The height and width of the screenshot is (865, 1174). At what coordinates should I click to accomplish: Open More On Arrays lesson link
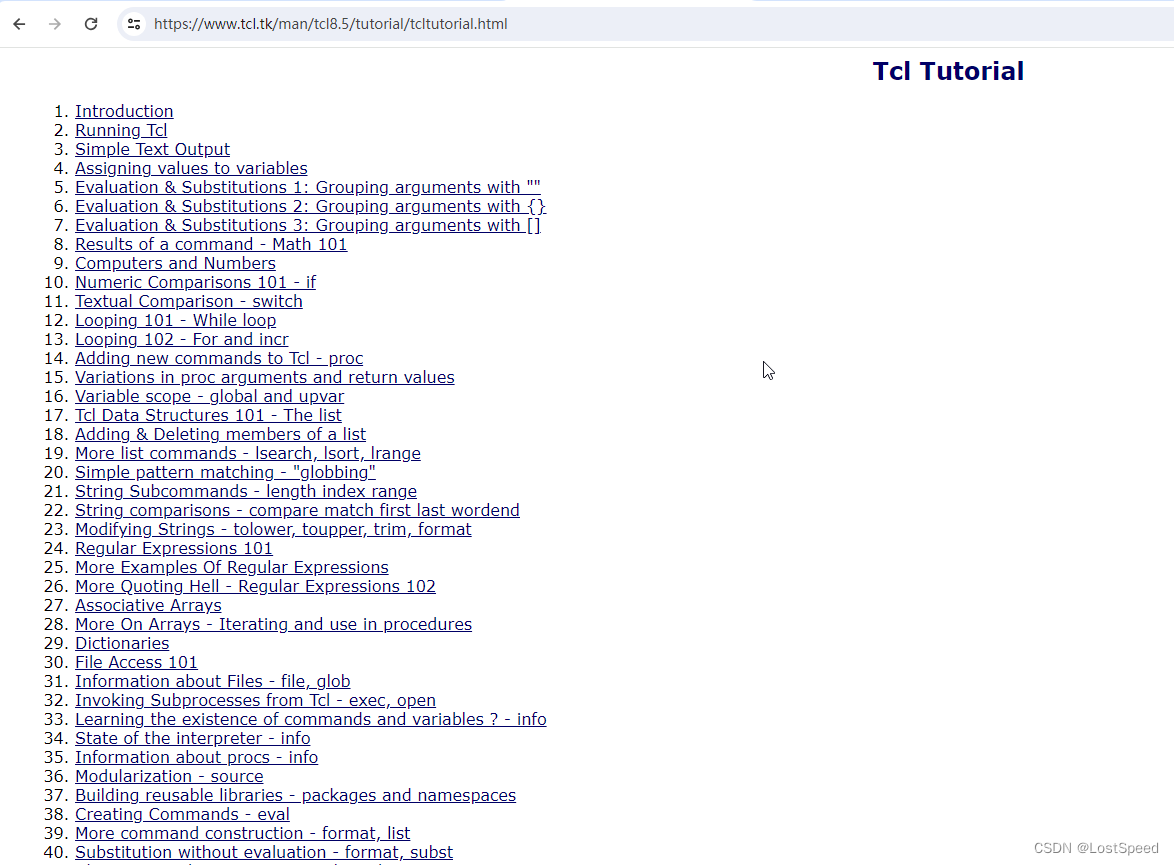(273, 624)
